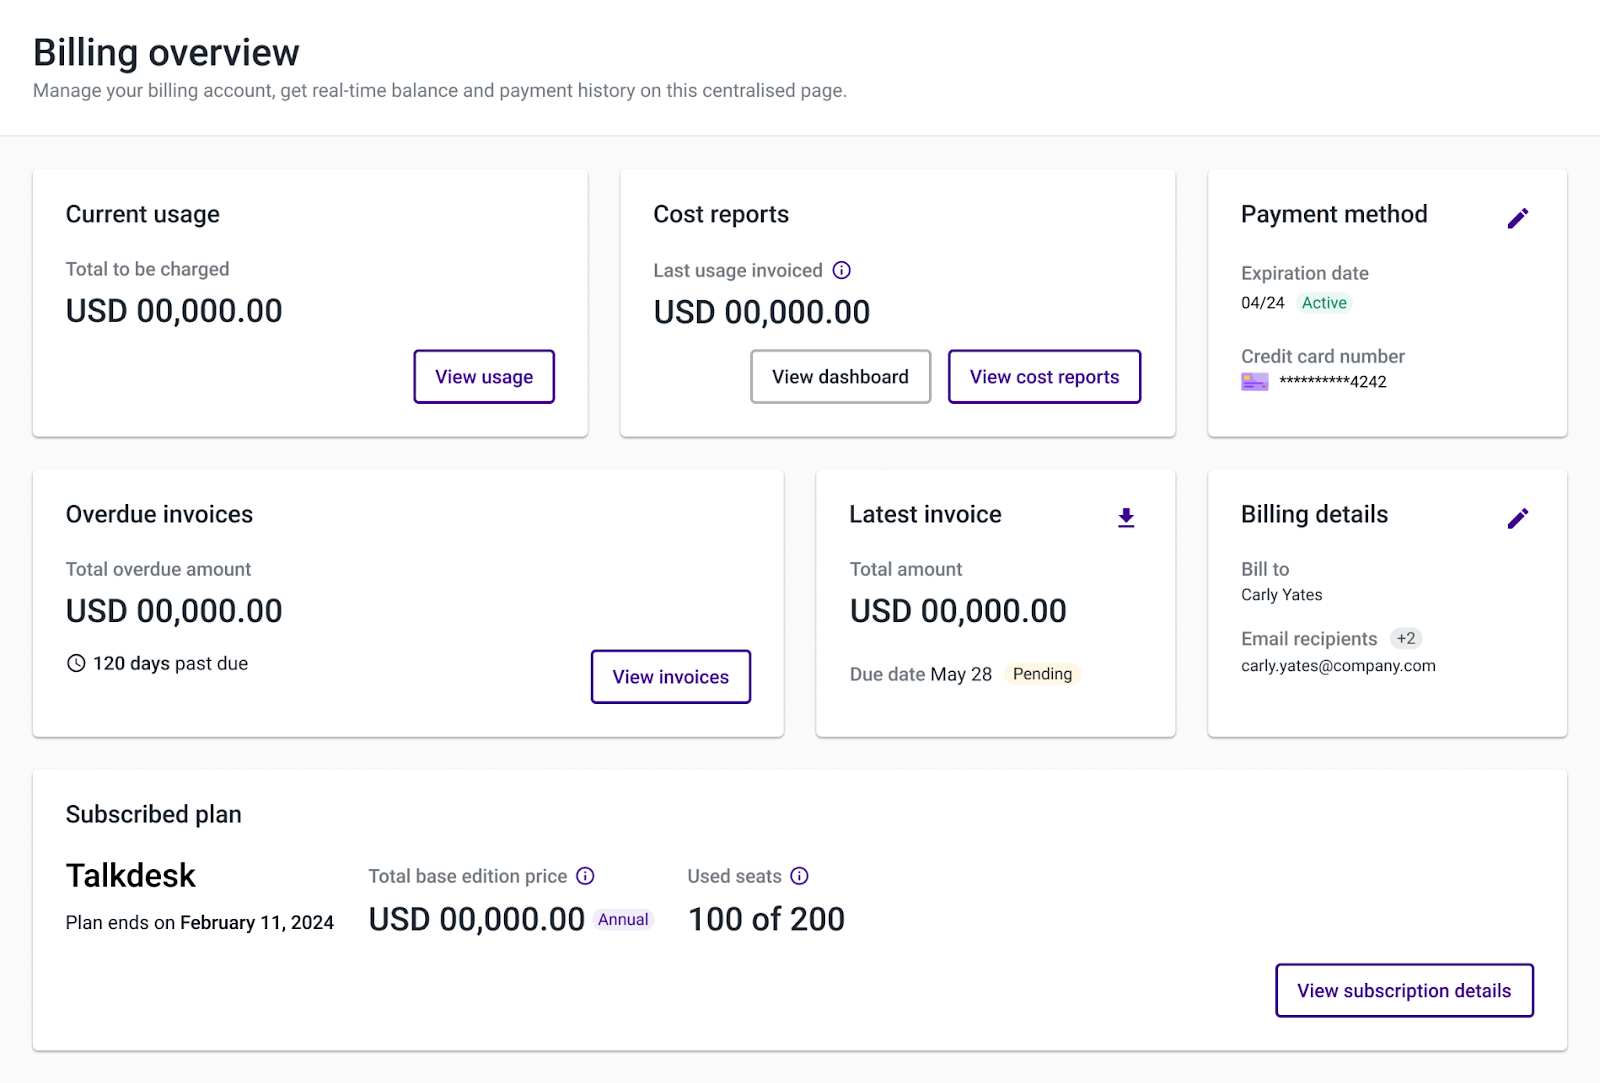Click the 120 days past due text
Image resolution: width=1600 pixels, height=1083 pixels.
[x=170, y=663]
